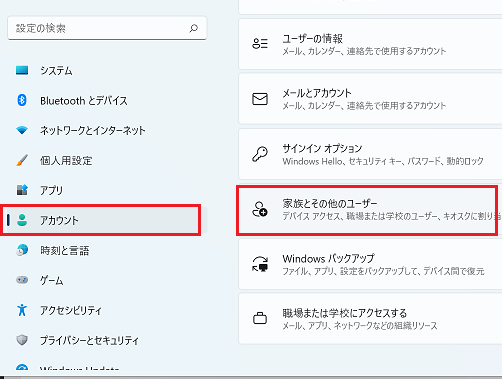Click デバイス アクセス、職場または学校のユーザー description
This screenshot has height=379, width=502.
pos(392,216)
